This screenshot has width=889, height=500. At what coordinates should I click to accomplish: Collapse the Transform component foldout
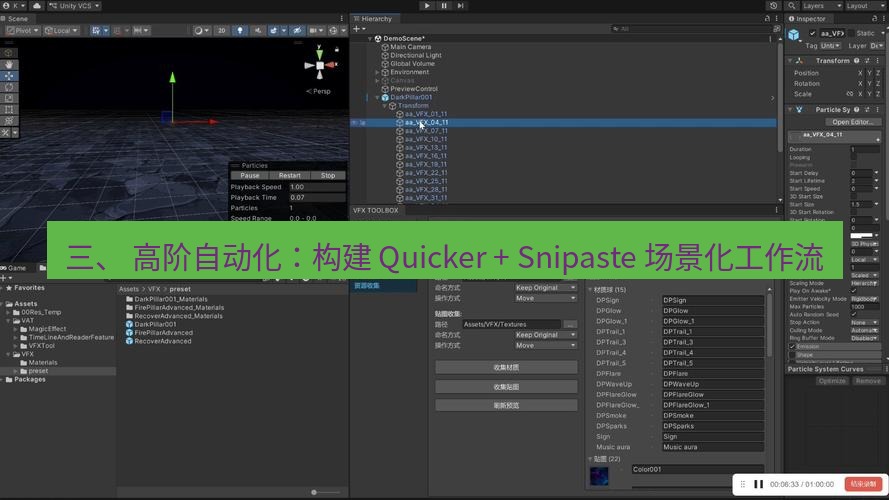pos(790,61)
